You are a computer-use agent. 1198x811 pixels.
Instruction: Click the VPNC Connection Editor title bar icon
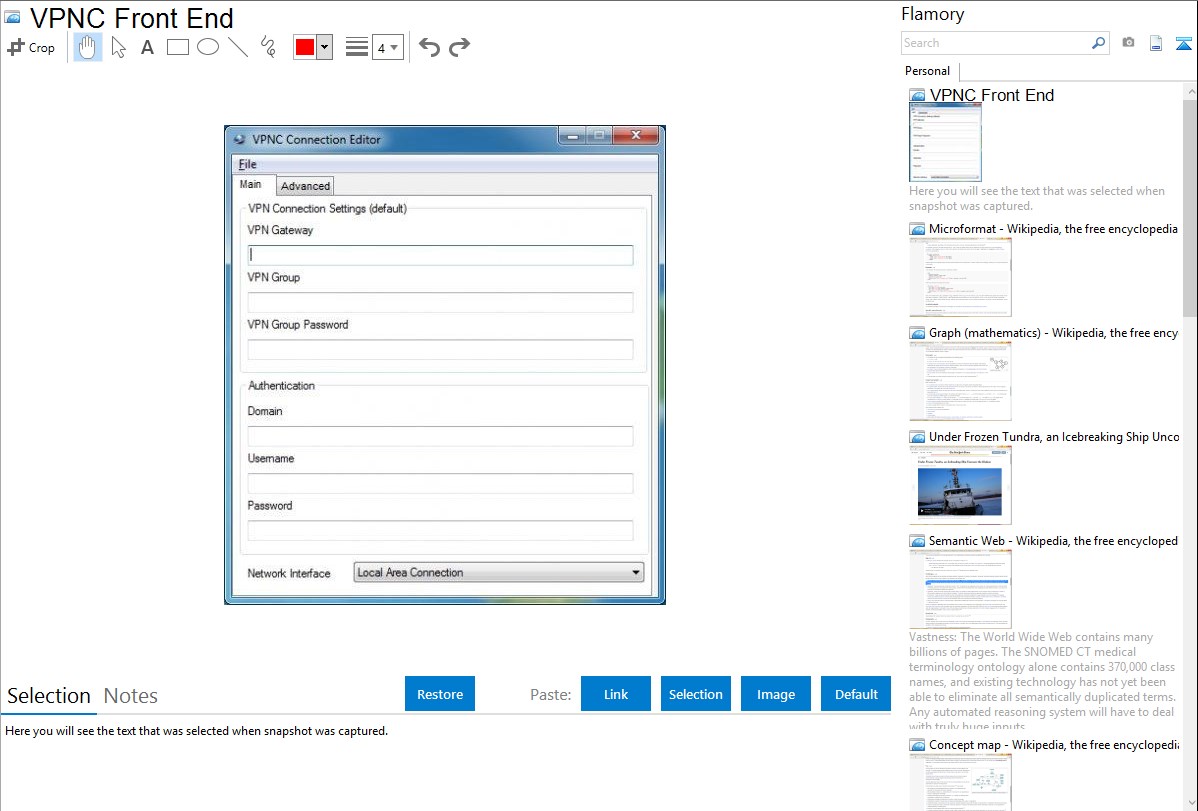240,139
